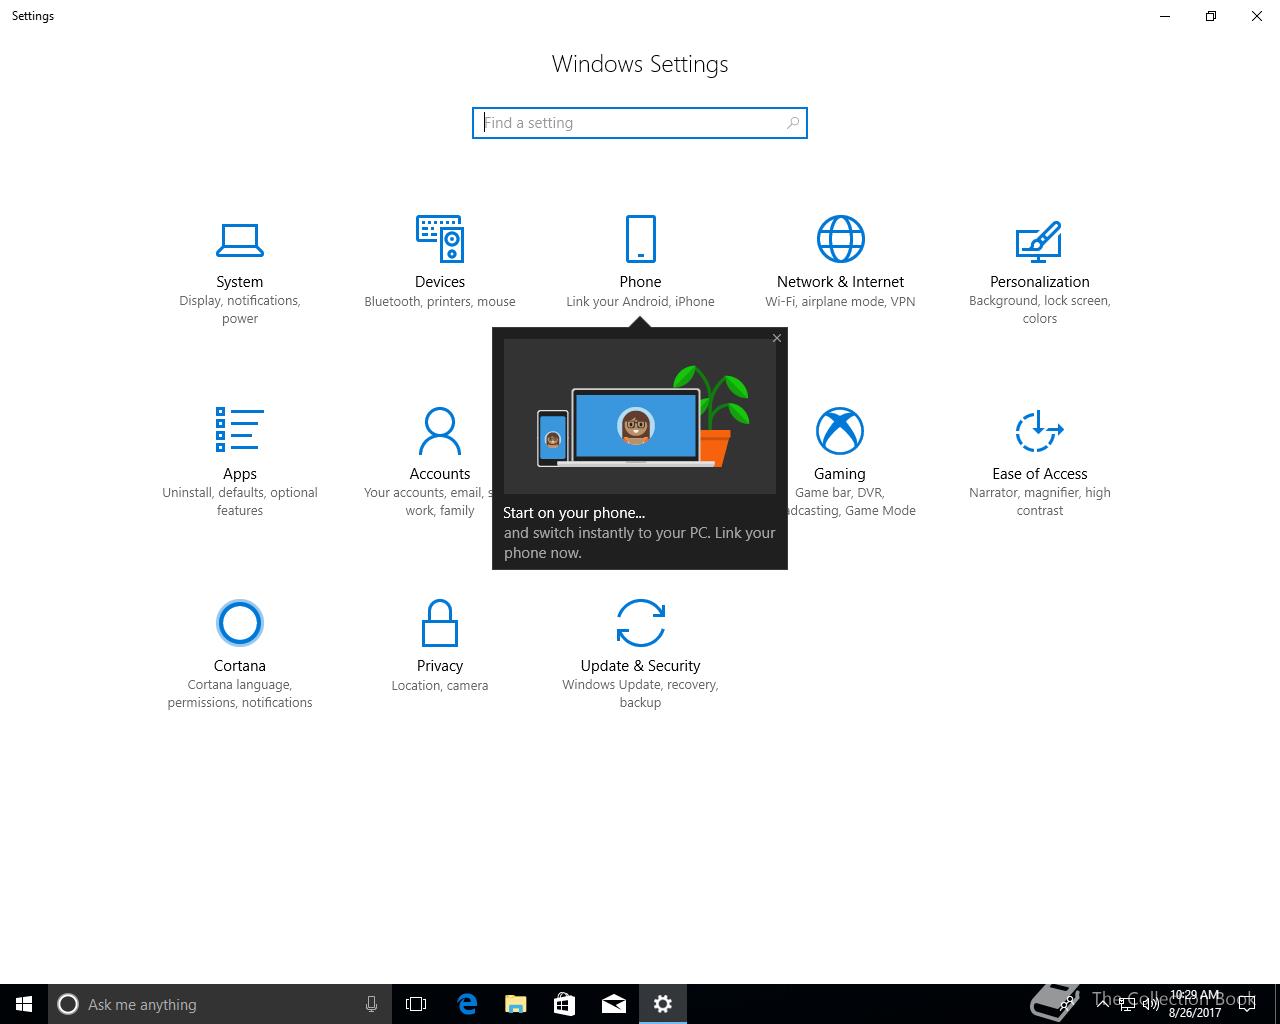Click the Cortana microphone icon in taskbar
1280x1024 pixels.
371,1004
